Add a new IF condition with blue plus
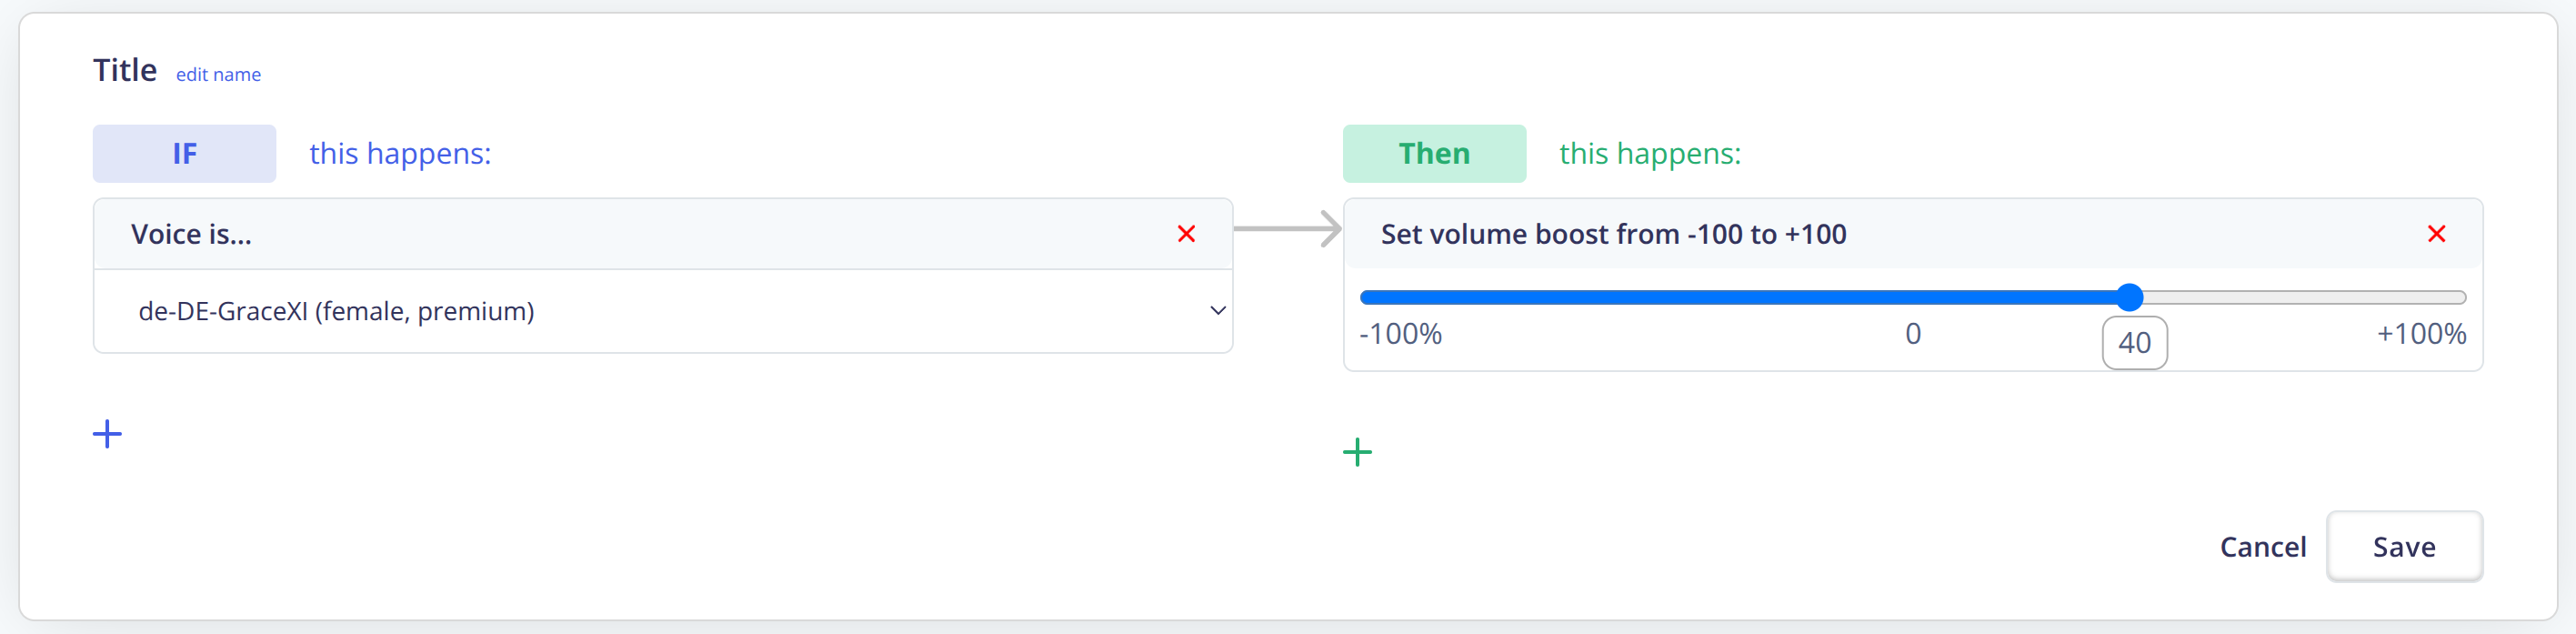Viewport: 2576px width, 634px height. click(107, 434)
